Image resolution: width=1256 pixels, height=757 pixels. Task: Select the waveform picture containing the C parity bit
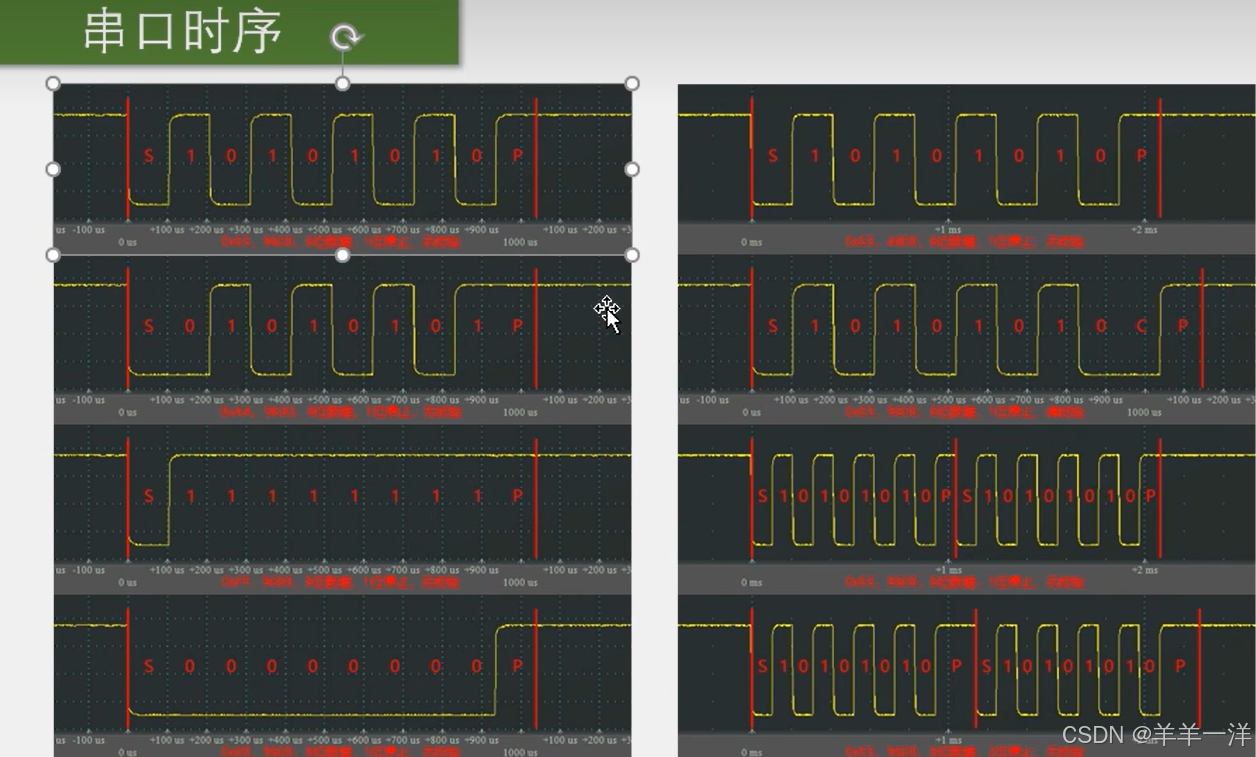click(x=966, y=339)
